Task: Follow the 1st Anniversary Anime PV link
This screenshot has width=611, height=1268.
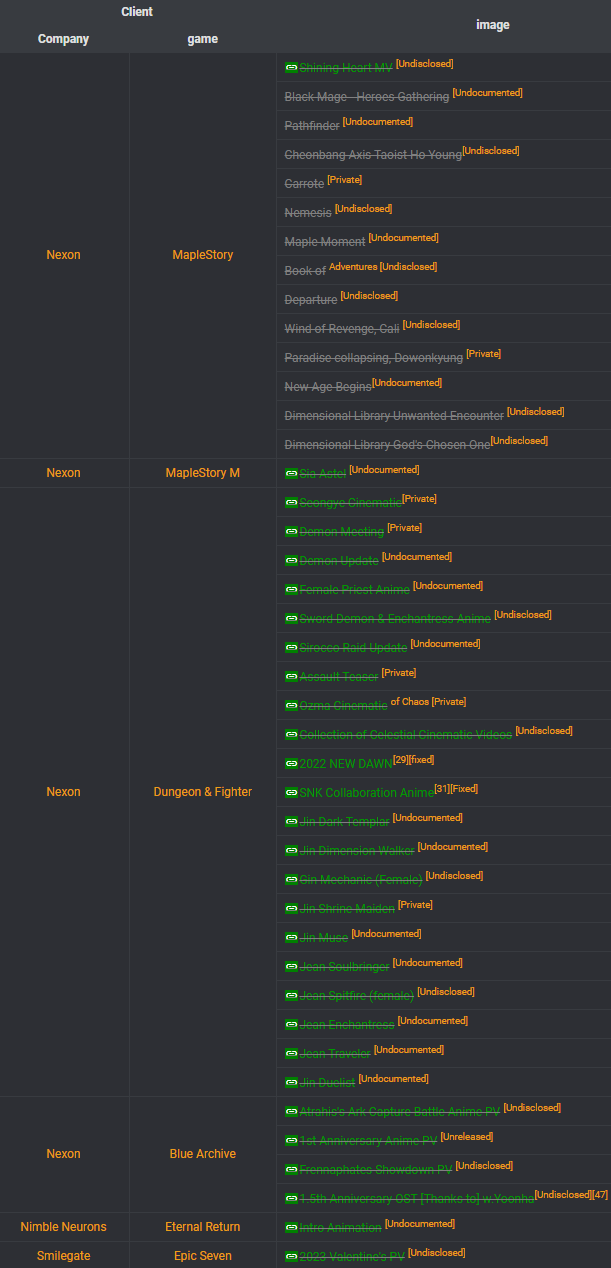Action: [368, 1141]
